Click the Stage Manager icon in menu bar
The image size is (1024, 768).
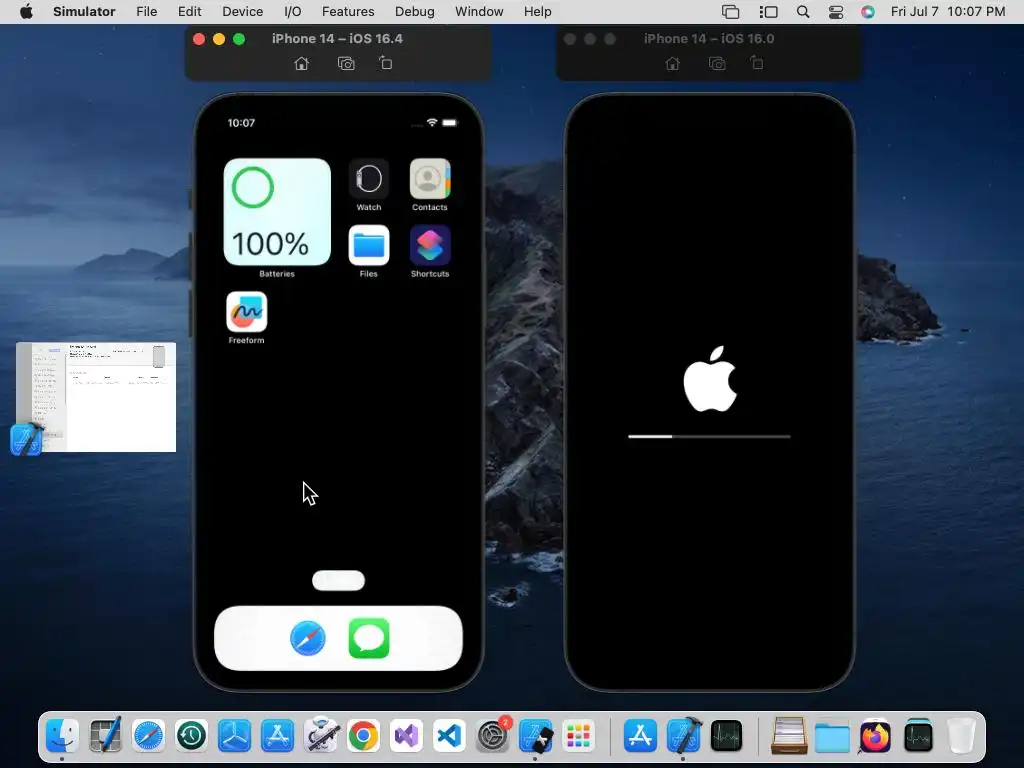[768, 12]
